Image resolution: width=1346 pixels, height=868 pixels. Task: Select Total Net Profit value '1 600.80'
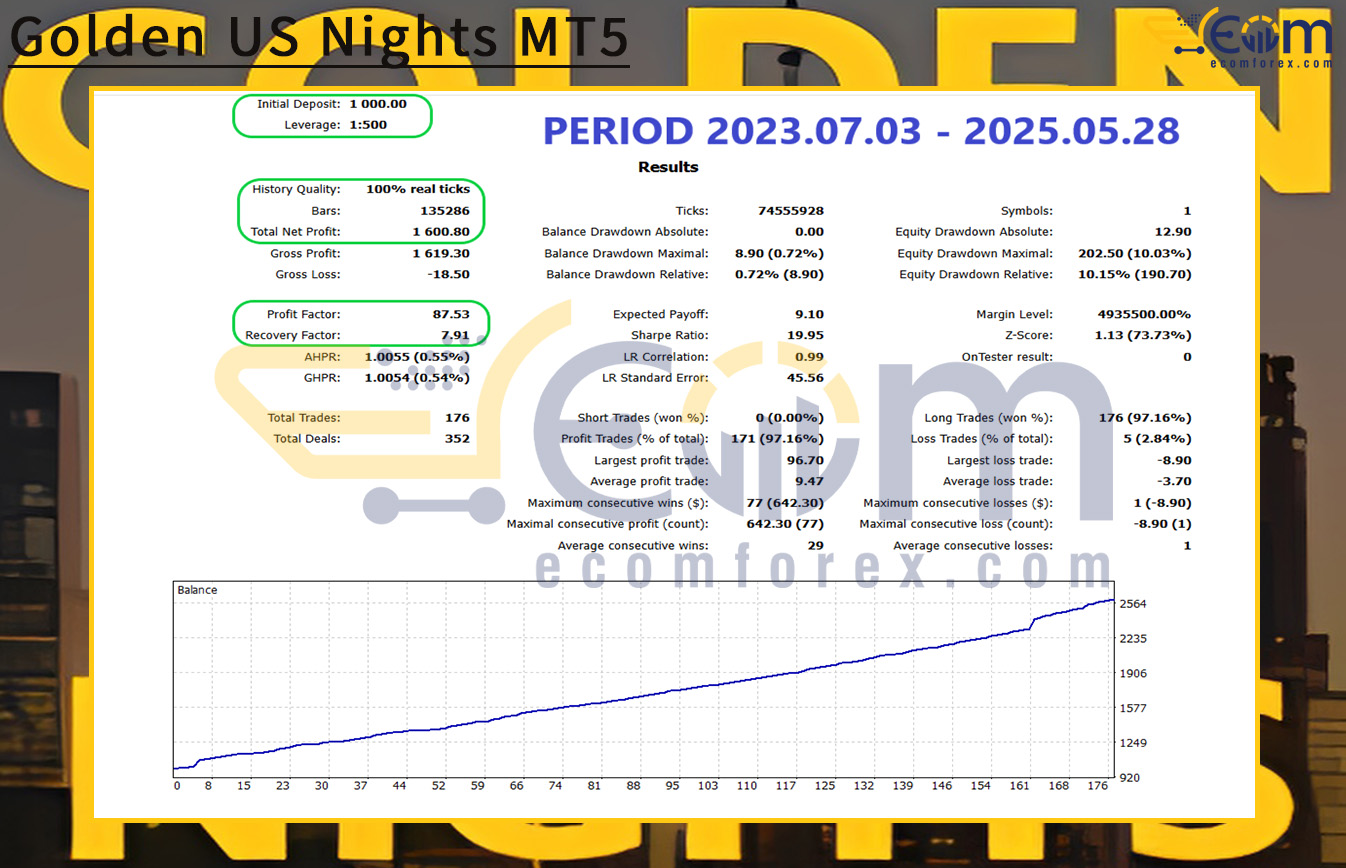441,232
